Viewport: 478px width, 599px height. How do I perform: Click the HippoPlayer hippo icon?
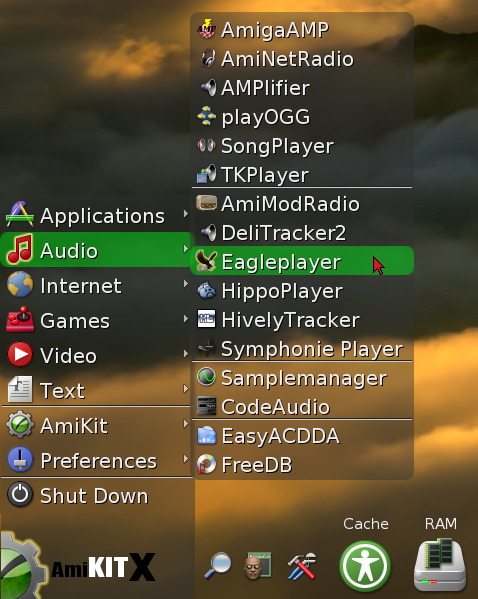(206, 290)
